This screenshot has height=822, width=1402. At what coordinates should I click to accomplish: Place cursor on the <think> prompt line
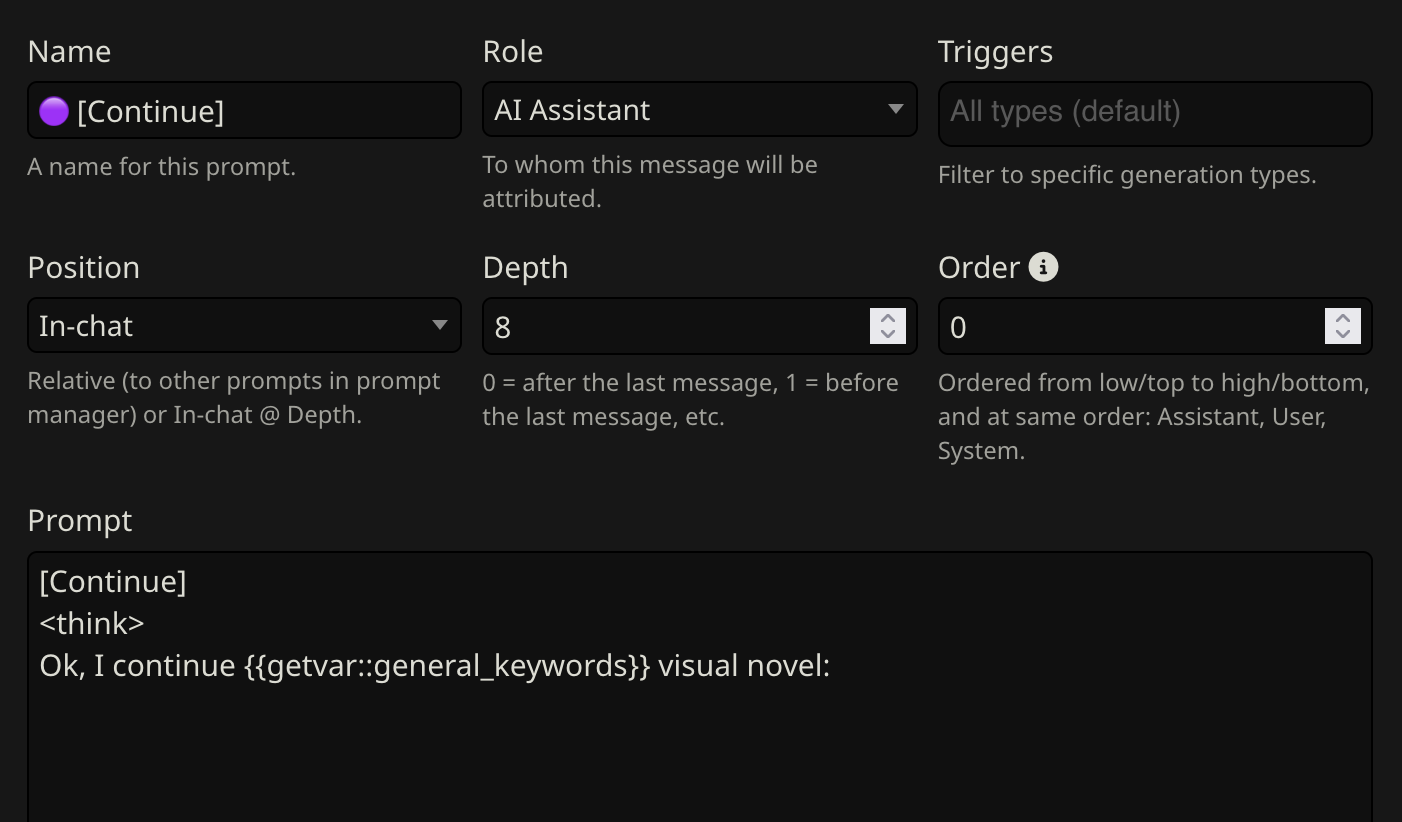click(x=92, y=624)
